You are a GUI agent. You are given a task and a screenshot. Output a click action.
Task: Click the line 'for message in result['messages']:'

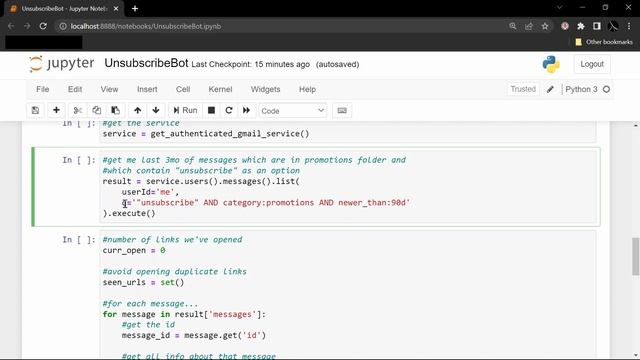(184, 314)
